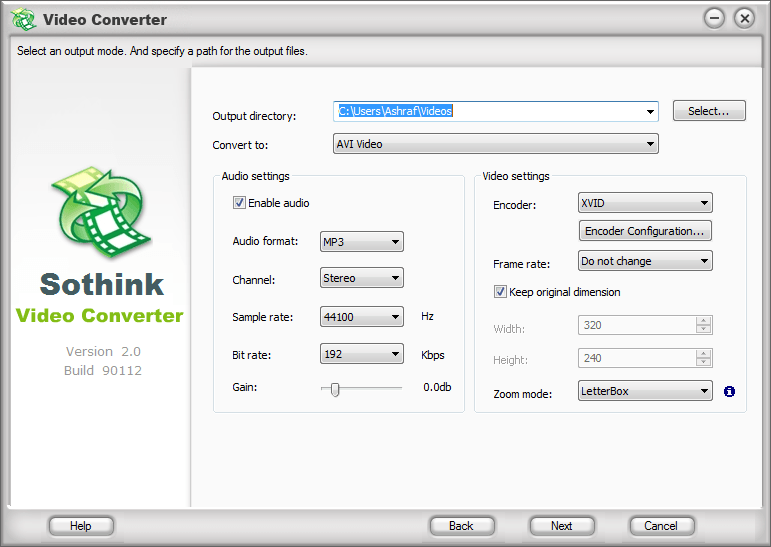This screenshot has height=547, width=771.
Task: Click Next to continue
Action: (562, 526)
